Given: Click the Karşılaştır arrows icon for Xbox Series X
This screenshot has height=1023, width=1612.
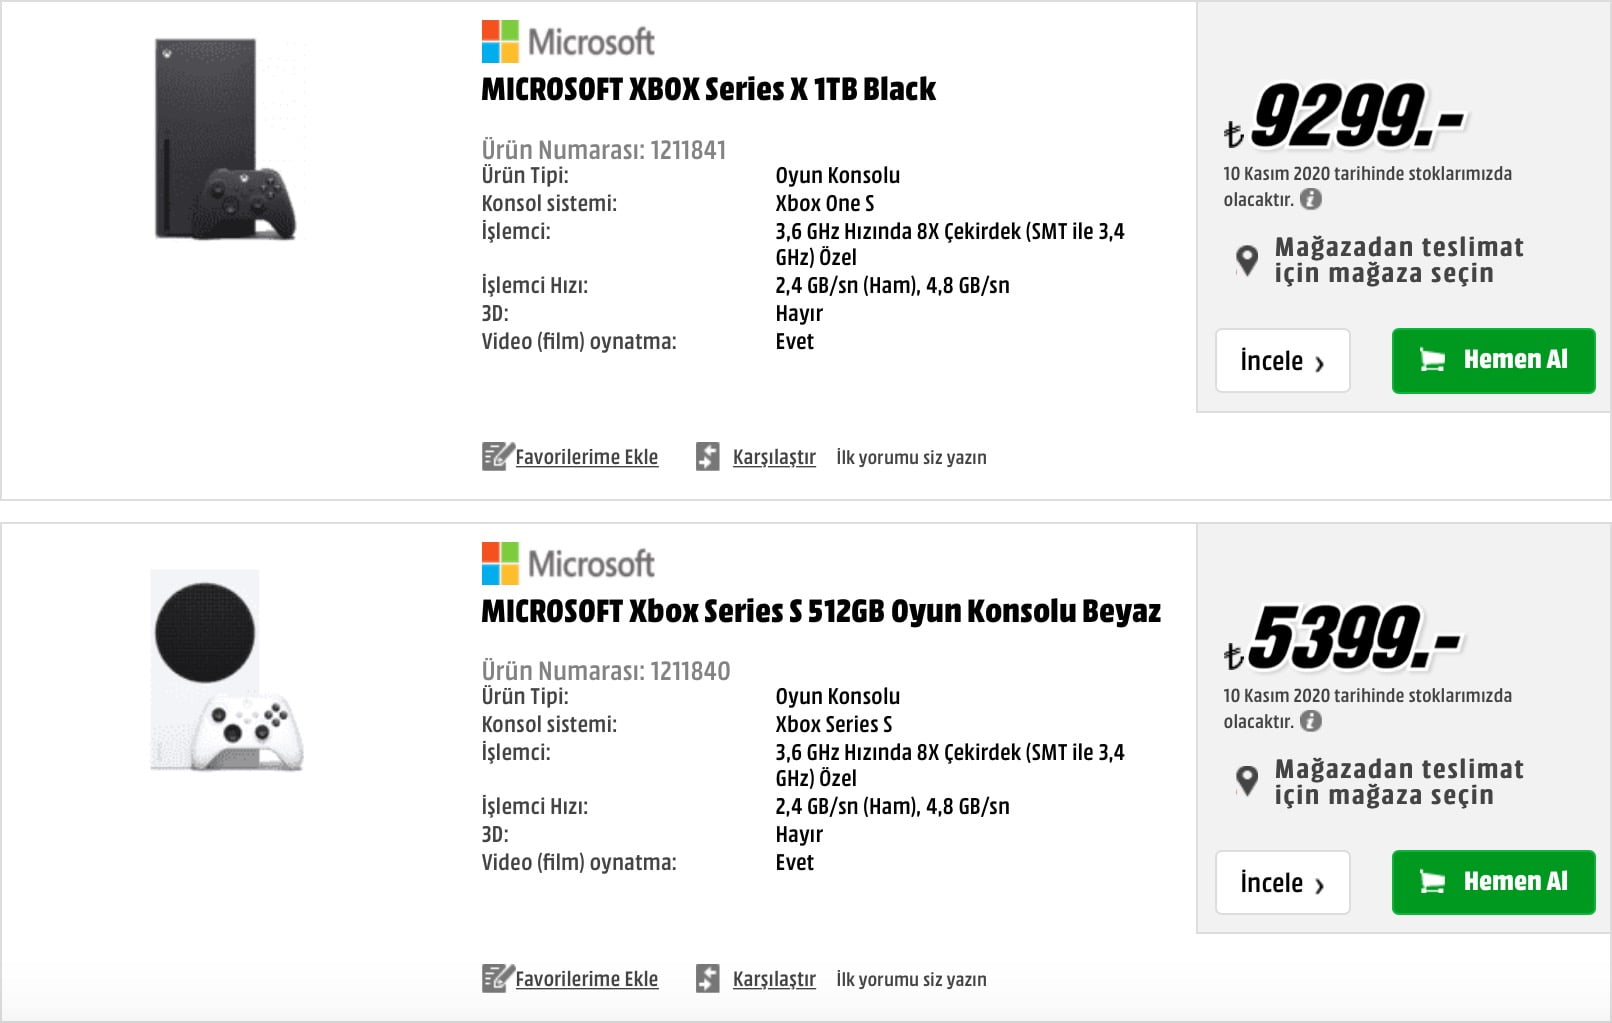Looking at the screenshot, I should [x=708, y=455].
